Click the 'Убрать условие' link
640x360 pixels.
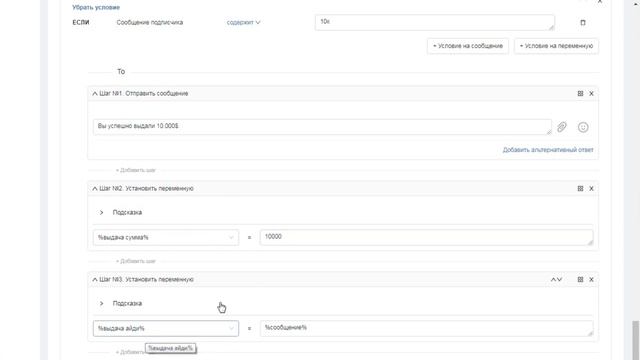96,7
